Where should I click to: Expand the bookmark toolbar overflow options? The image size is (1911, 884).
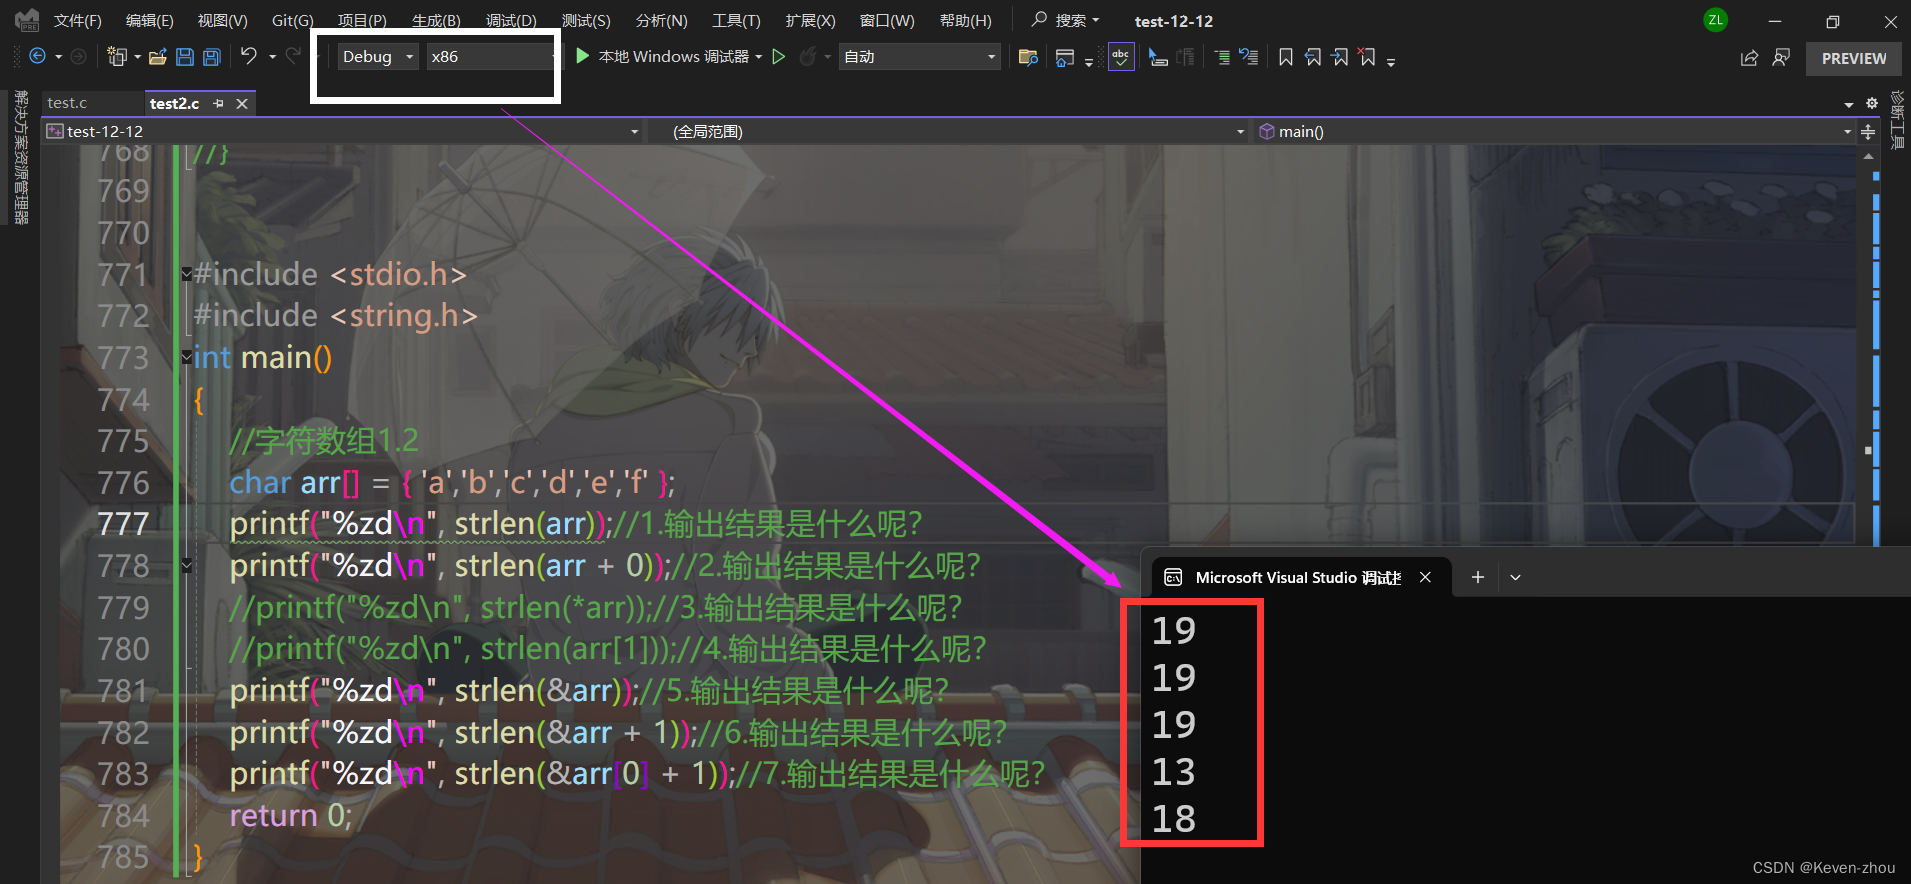1391,61
